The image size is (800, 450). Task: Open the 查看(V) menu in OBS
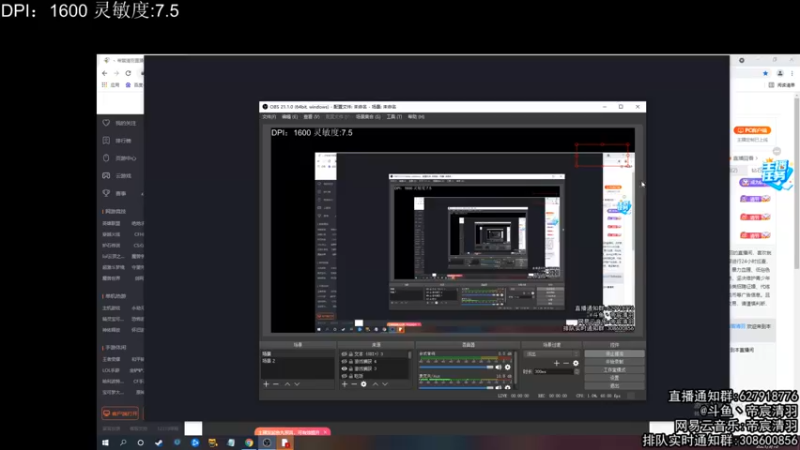click(x=311, y=117)
